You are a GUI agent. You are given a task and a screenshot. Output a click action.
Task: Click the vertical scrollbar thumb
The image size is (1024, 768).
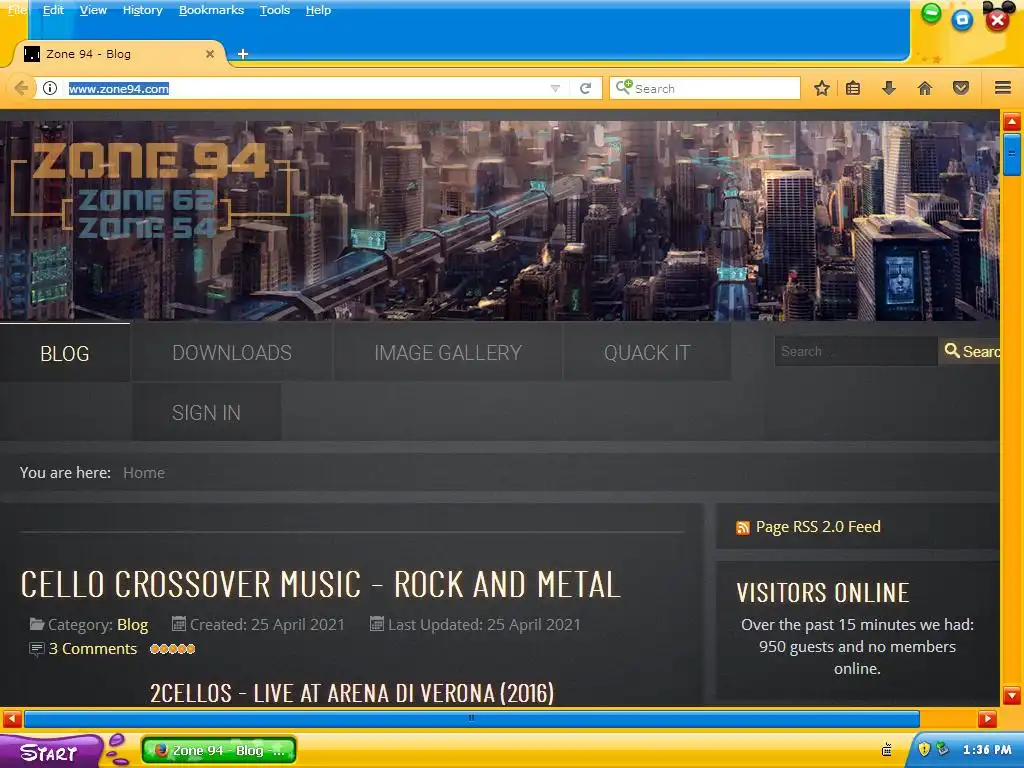tap(1012, 154)
